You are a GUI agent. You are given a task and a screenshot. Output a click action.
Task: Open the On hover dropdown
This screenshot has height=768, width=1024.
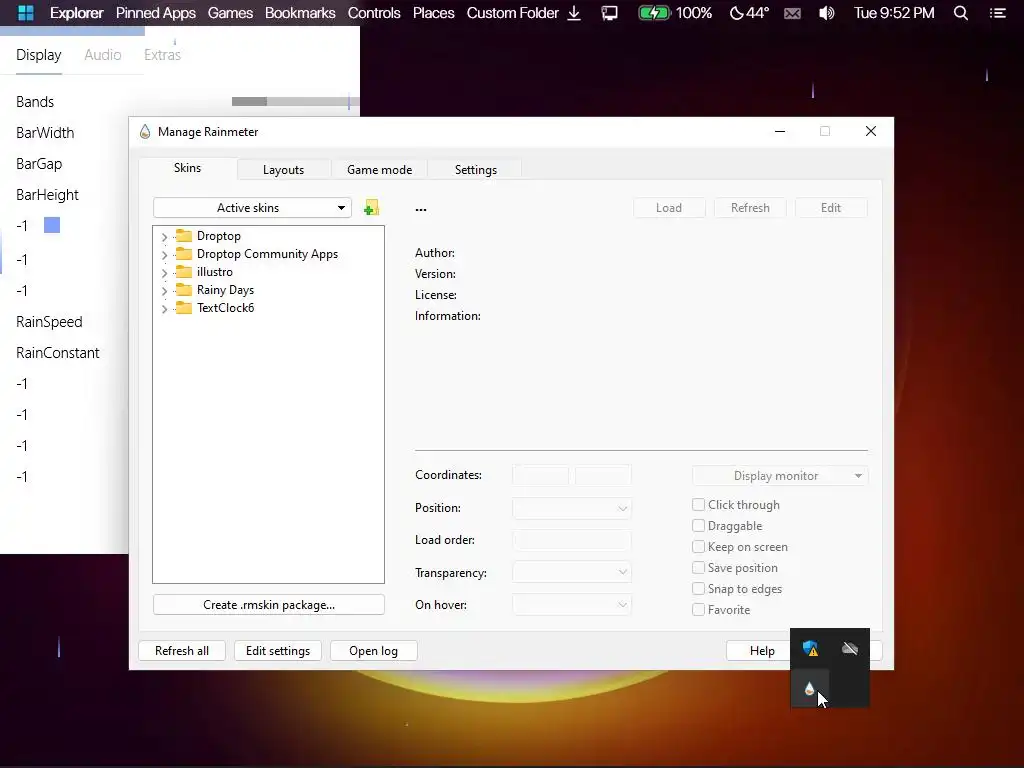571,605
